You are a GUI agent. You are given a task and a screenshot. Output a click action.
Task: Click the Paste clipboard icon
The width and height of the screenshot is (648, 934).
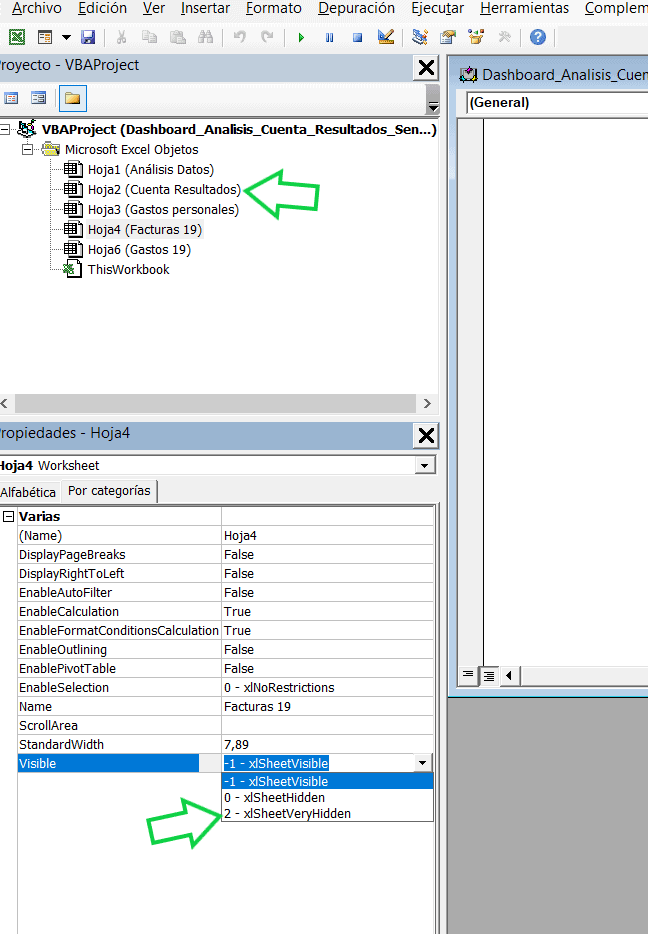point(177,38)
